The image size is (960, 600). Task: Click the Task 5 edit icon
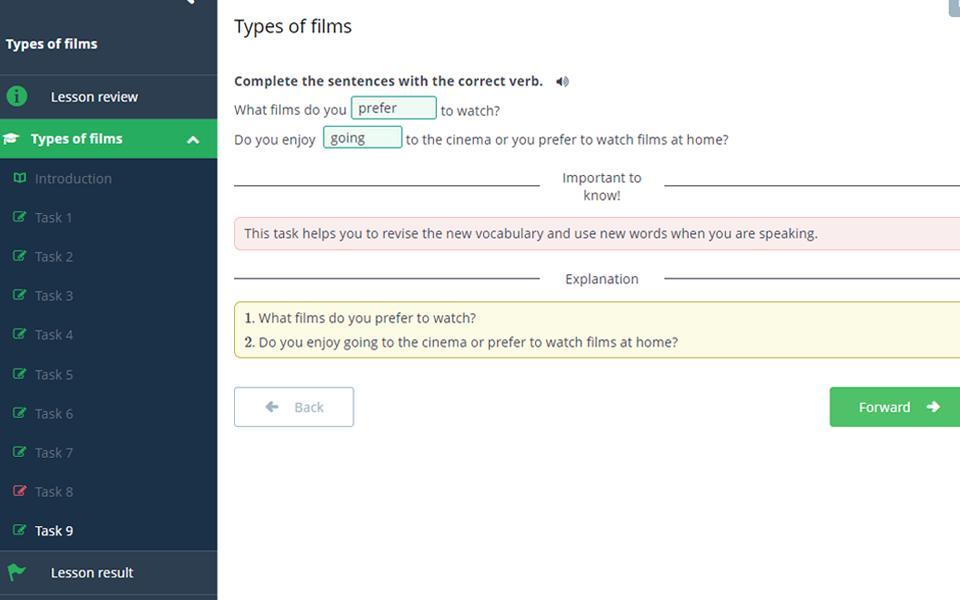[x=19, y=374]
